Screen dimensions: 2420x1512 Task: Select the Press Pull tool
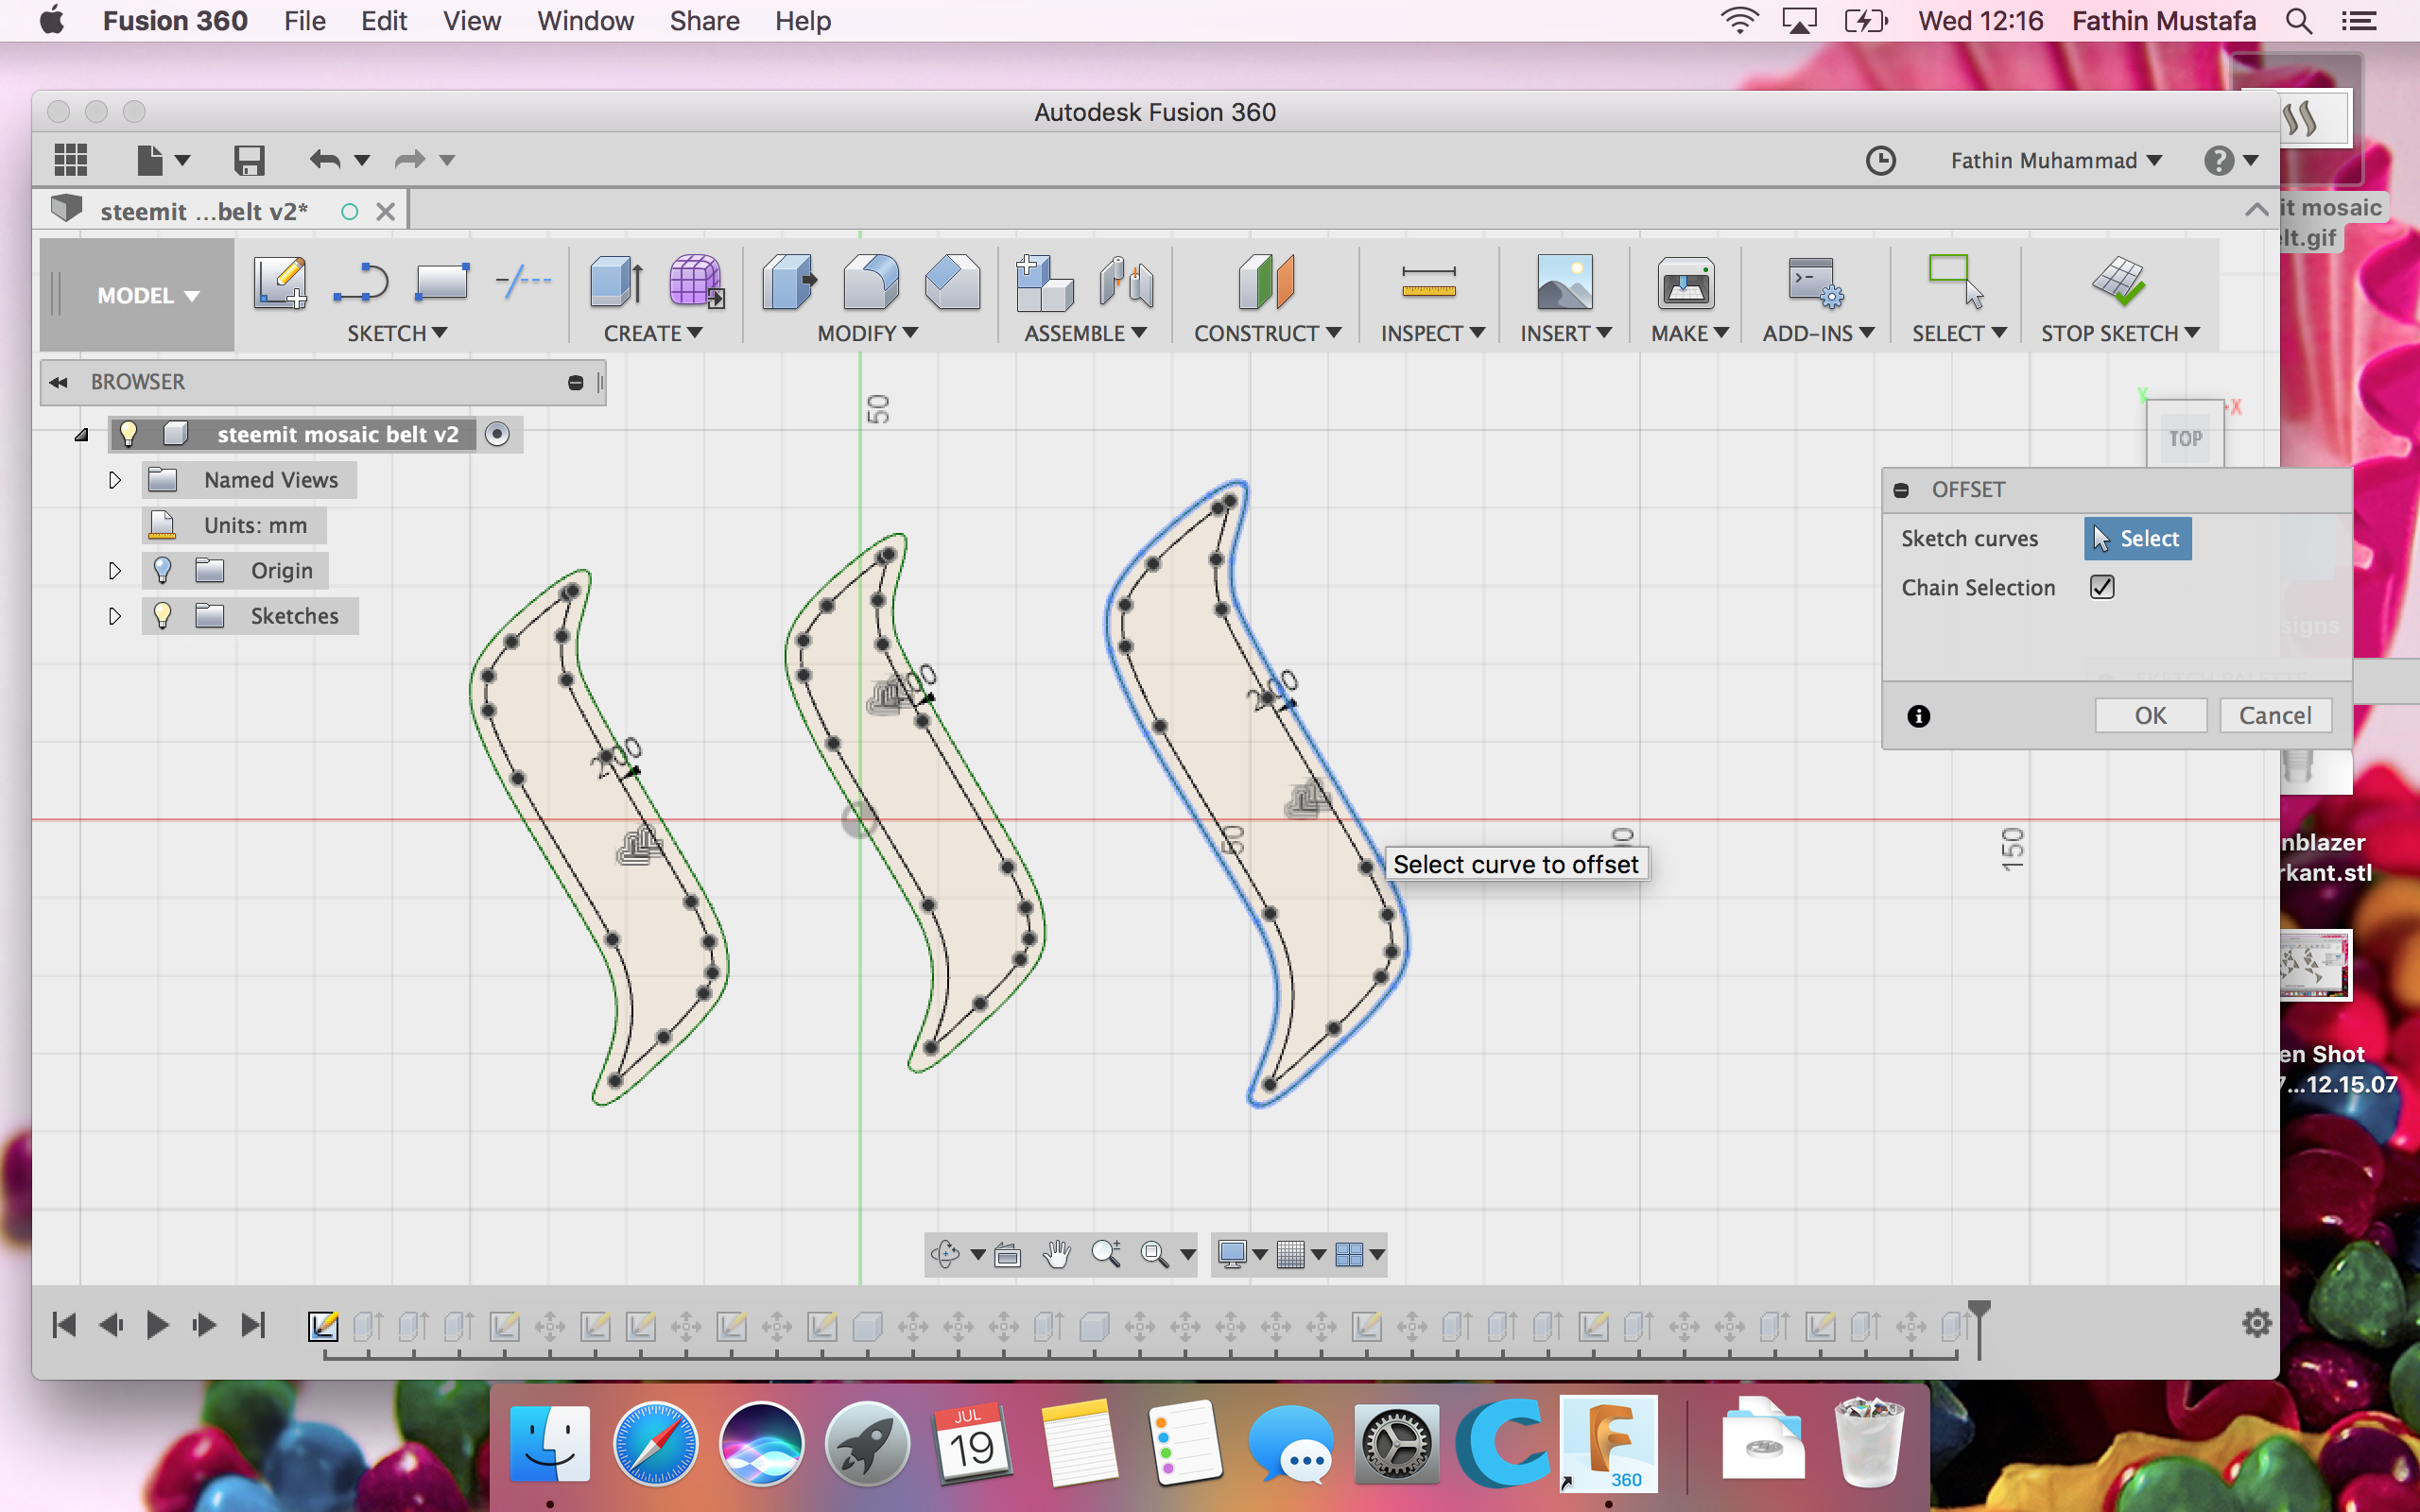click(790, 282)
